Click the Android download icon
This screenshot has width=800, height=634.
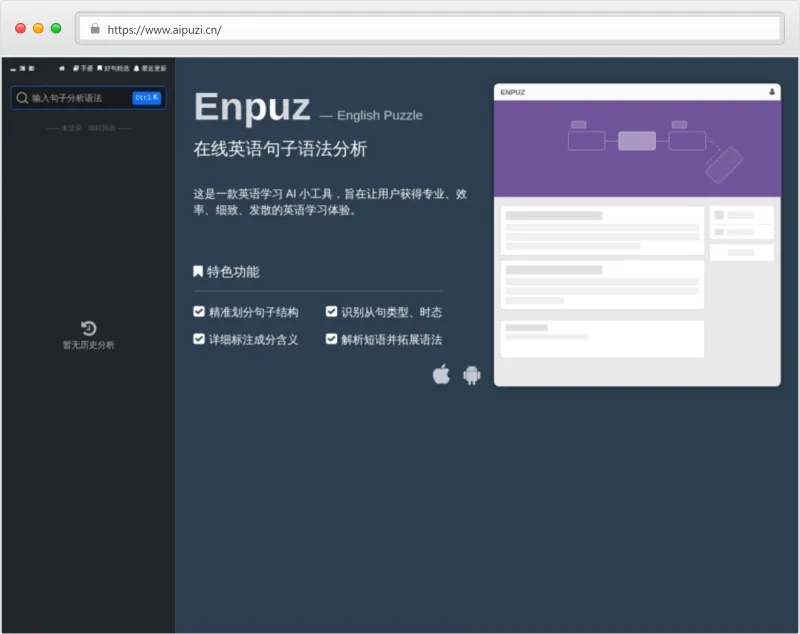point(472,375)
